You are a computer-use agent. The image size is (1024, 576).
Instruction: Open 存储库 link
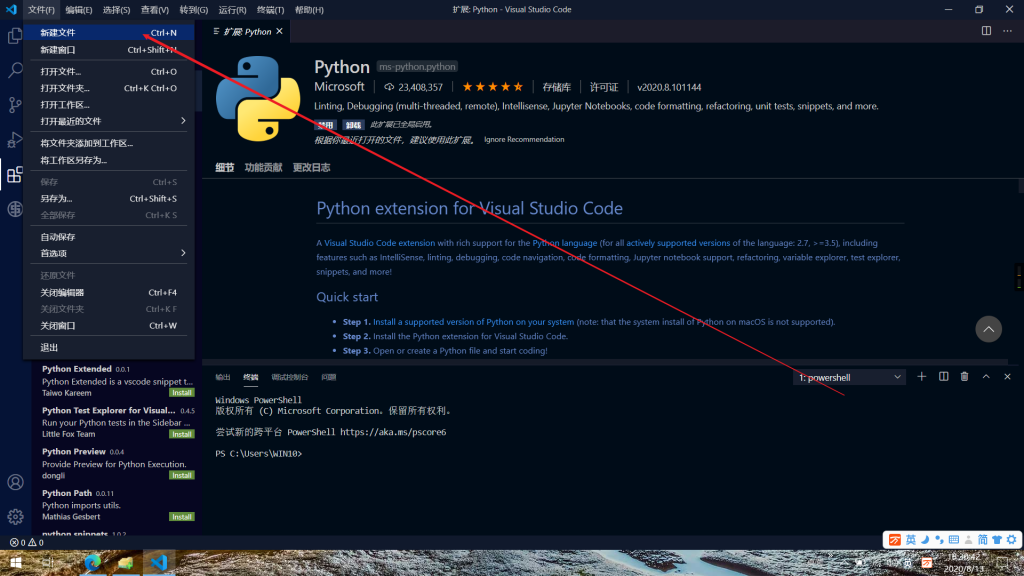pos(556,87)
